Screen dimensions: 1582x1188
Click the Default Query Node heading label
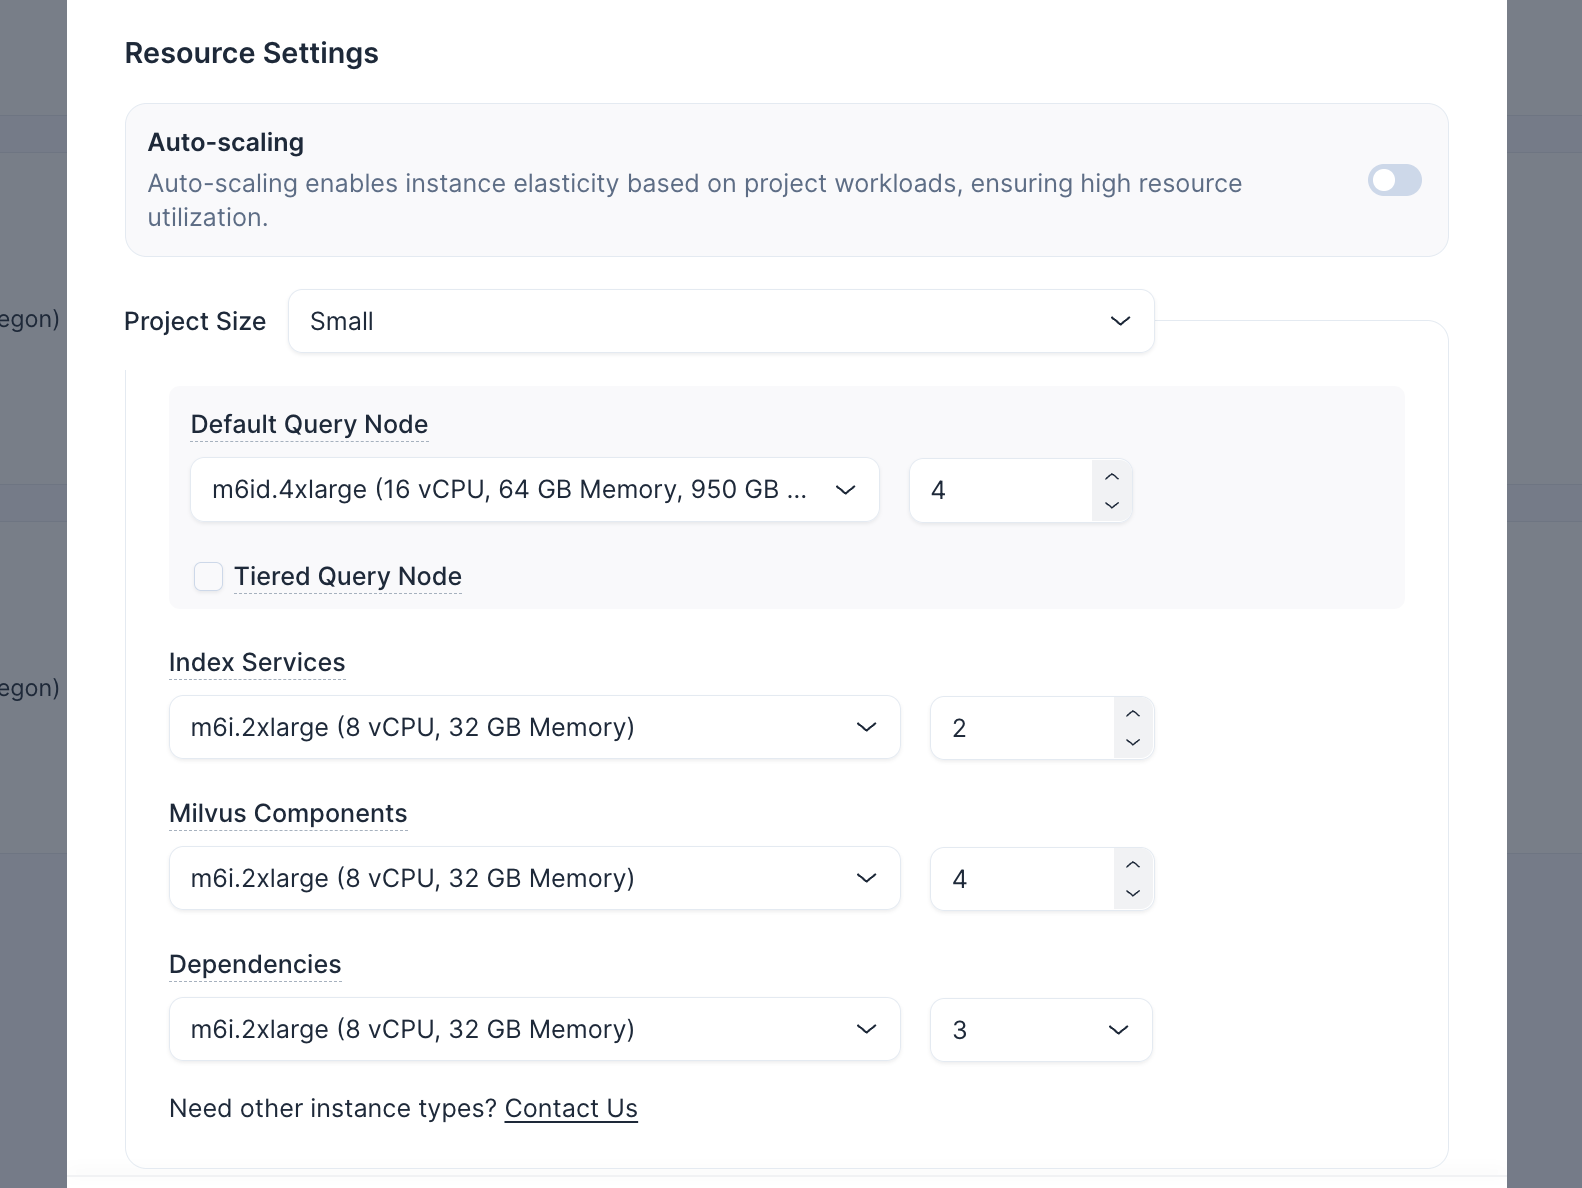point(309,425)
